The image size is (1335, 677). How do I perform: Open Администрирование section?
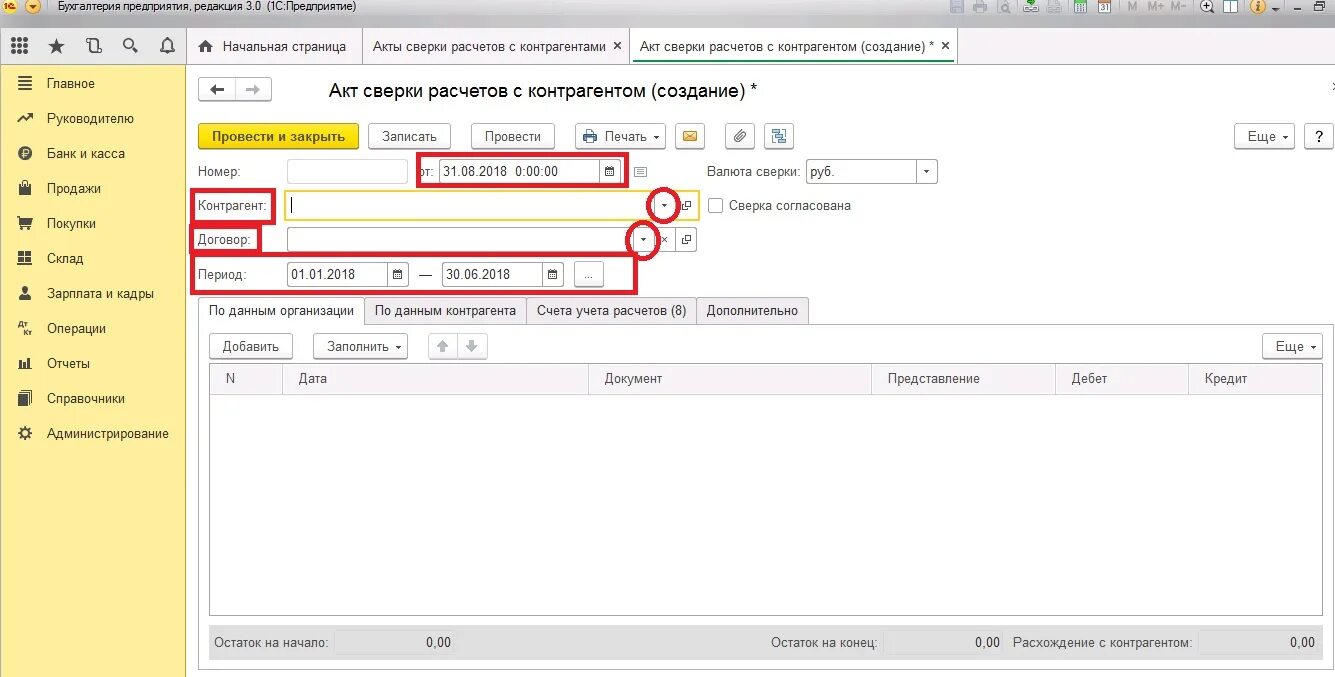[93, 434]
